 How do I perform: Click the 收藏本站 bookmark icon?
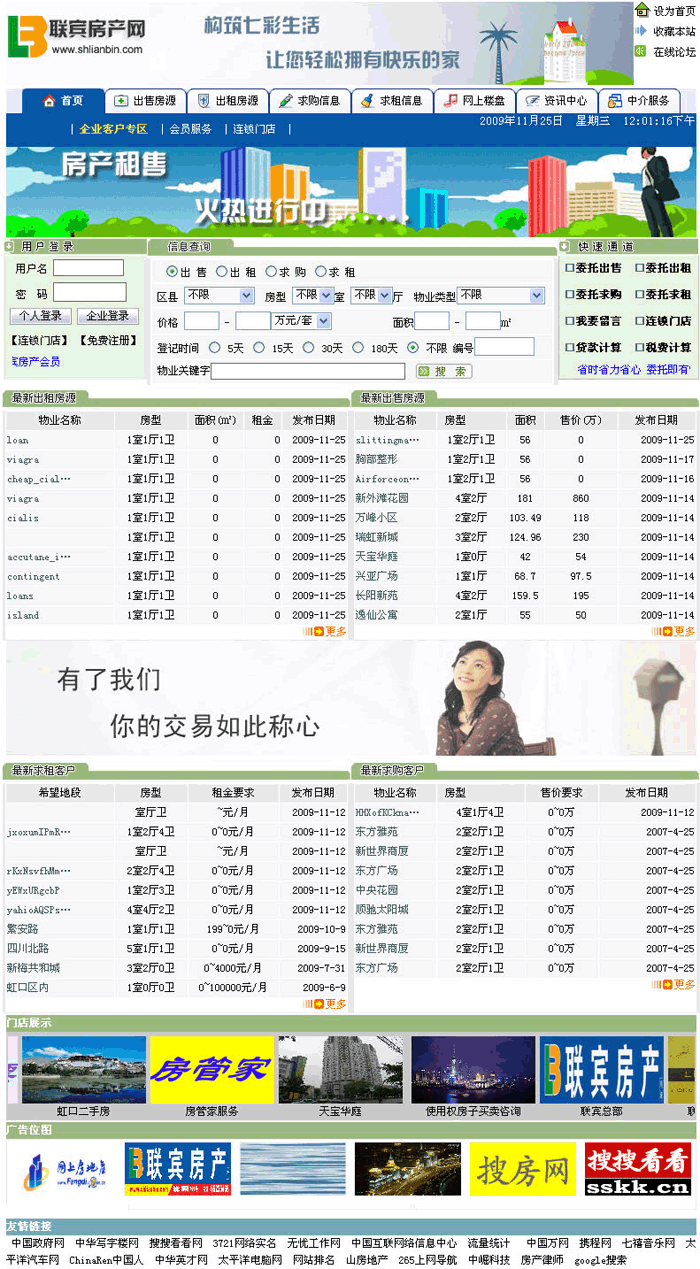642,31
